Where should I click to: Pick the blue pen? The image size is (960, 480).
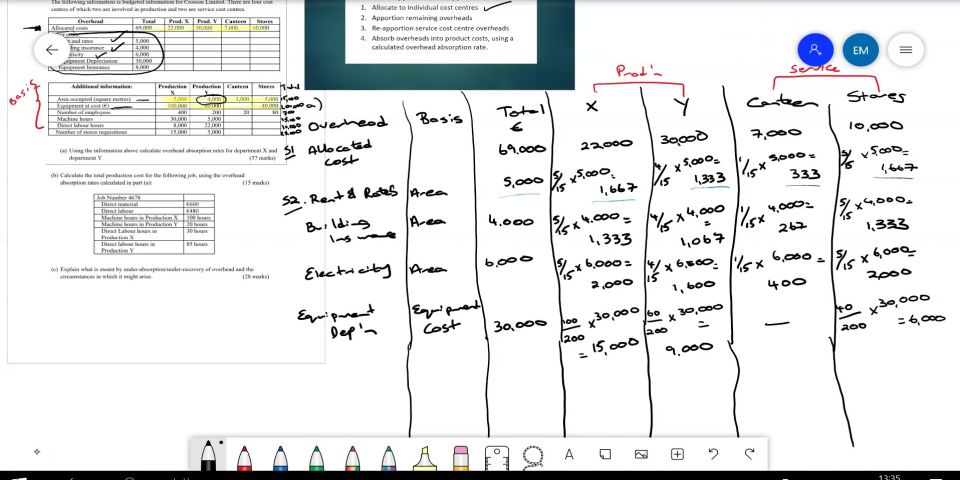coord(280,456)
